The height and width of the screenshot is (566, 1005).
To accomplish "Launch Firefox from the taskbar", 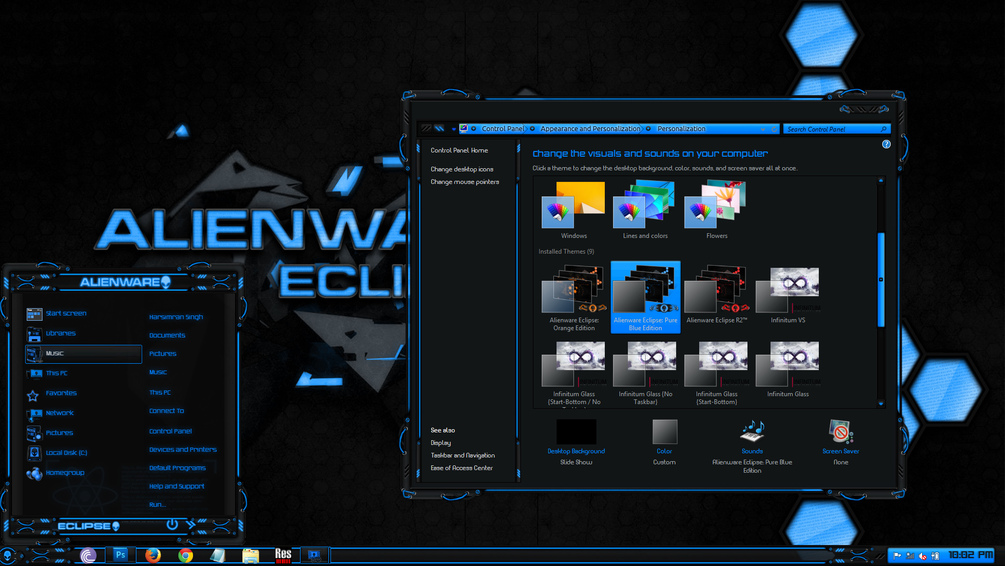I will click(x=153, y=555).
